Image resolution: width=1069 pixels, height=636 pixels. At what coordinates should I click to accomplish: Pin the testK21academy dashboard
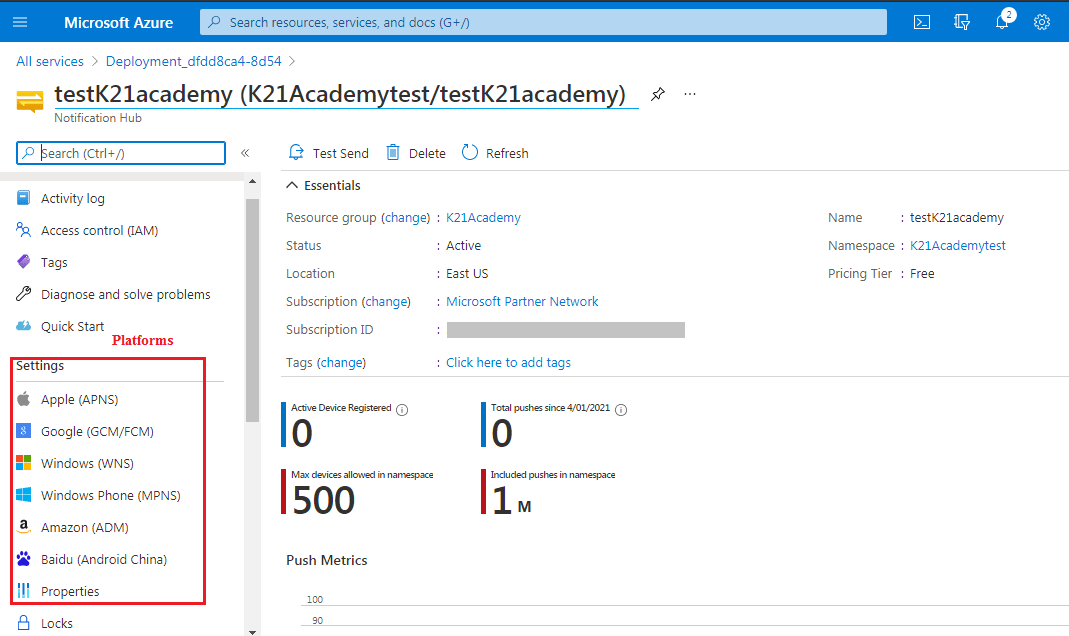tap(658, 93)
